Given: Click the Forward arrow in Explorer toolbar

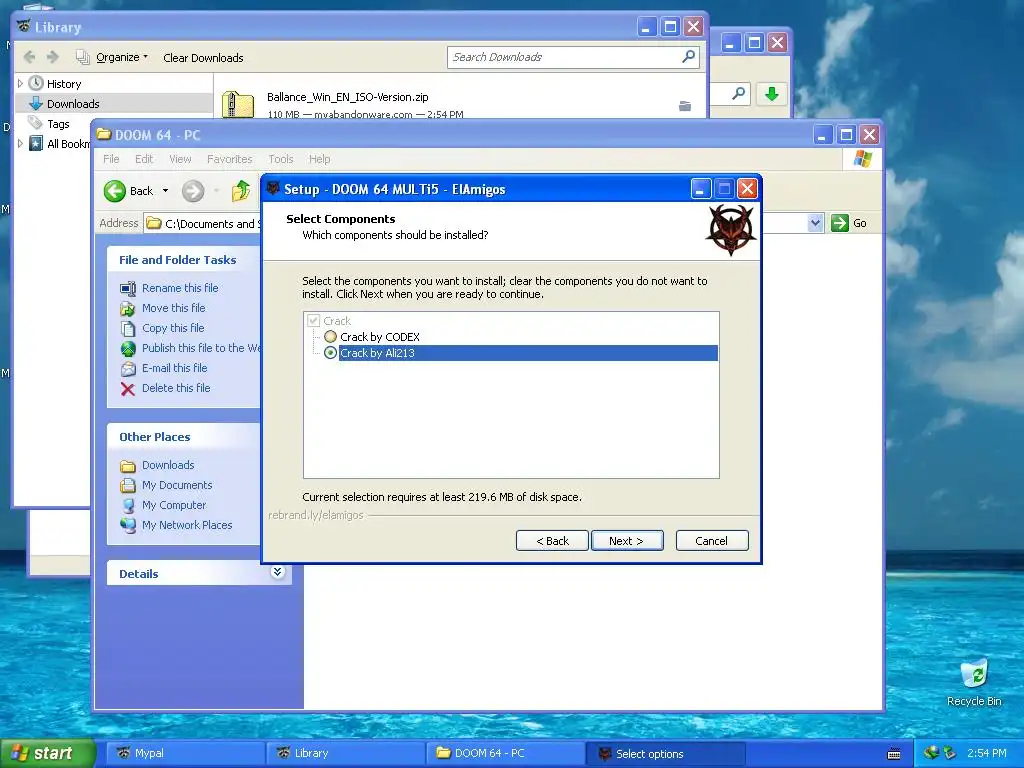Looking at the screenshot, I should click(x=193, y=191).
